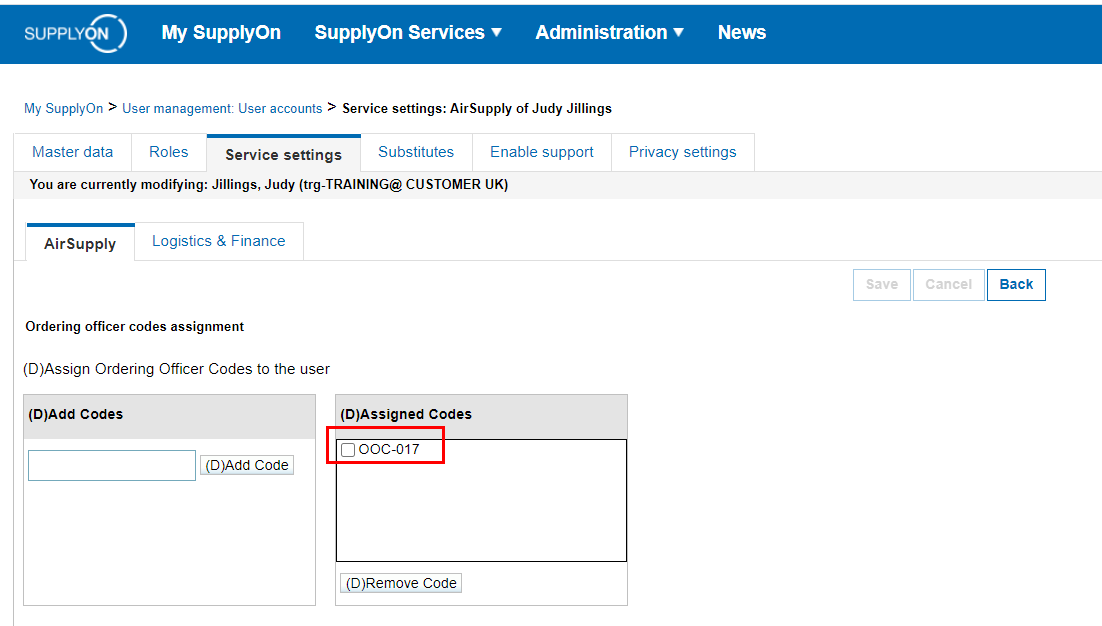Viewport: 1102px width, 626px height.
Task: Switch to Logistics & Finance sub-tab
Action: tap(219, 241)
